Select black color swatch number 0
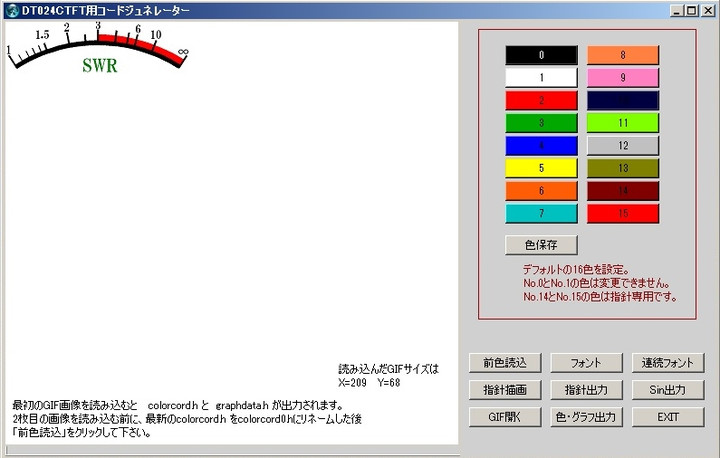The height and width of the screenshot is (458, 720). [x=541, y=55]
